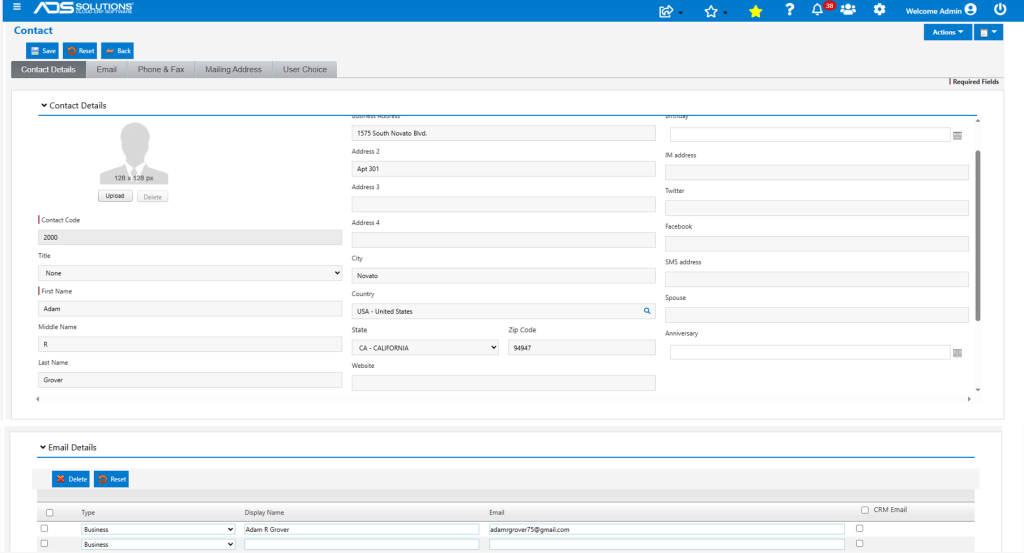Click the Contact Details vertical scrollbar
1024x553 pixels.
click(x=978, y=236)
